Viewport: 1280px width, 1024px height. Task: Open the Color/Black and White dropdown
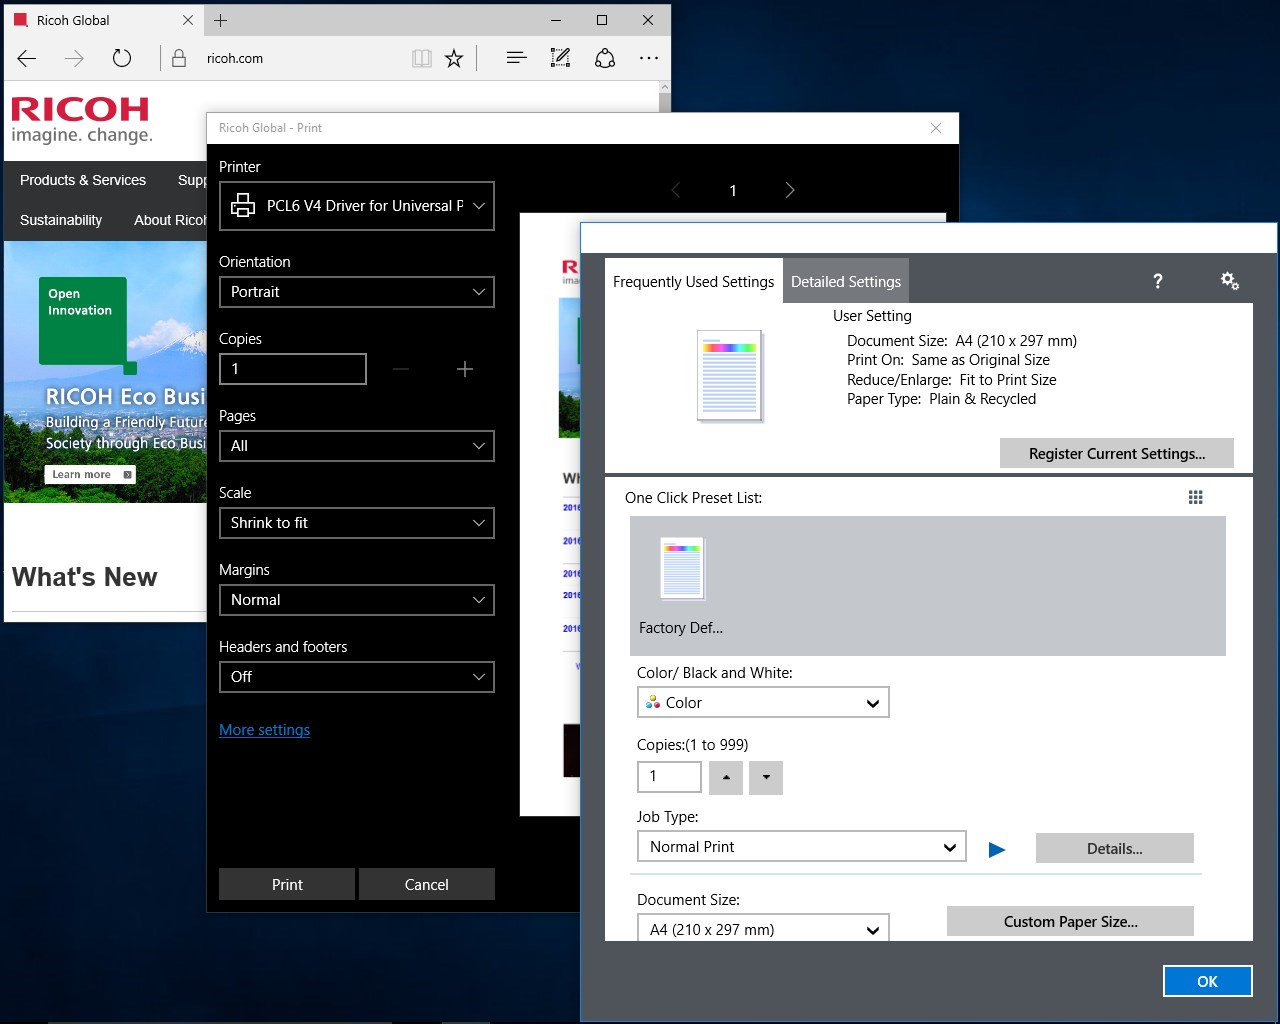coord(762,702)
